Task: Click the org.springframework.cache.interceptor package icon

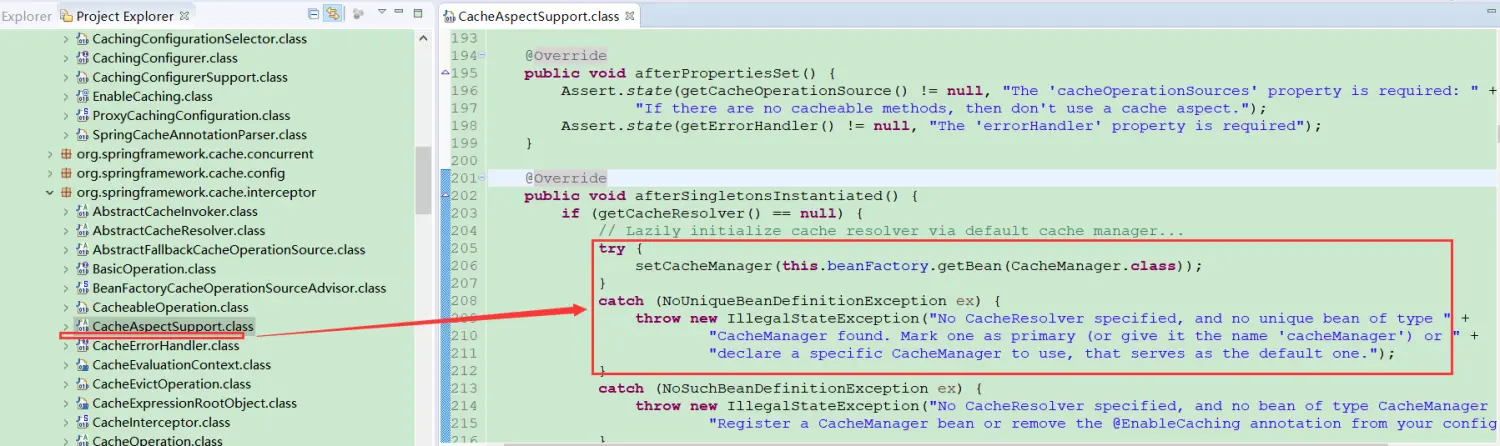Action: (x=66, y=192)
